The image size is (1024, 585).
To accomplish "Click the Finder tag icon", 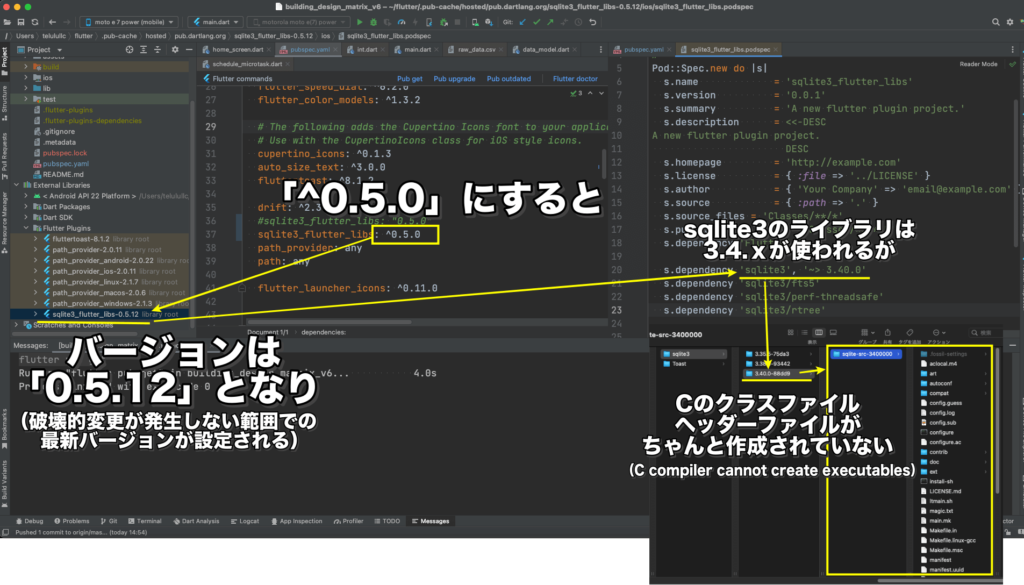I will click(x=910, y=333).
